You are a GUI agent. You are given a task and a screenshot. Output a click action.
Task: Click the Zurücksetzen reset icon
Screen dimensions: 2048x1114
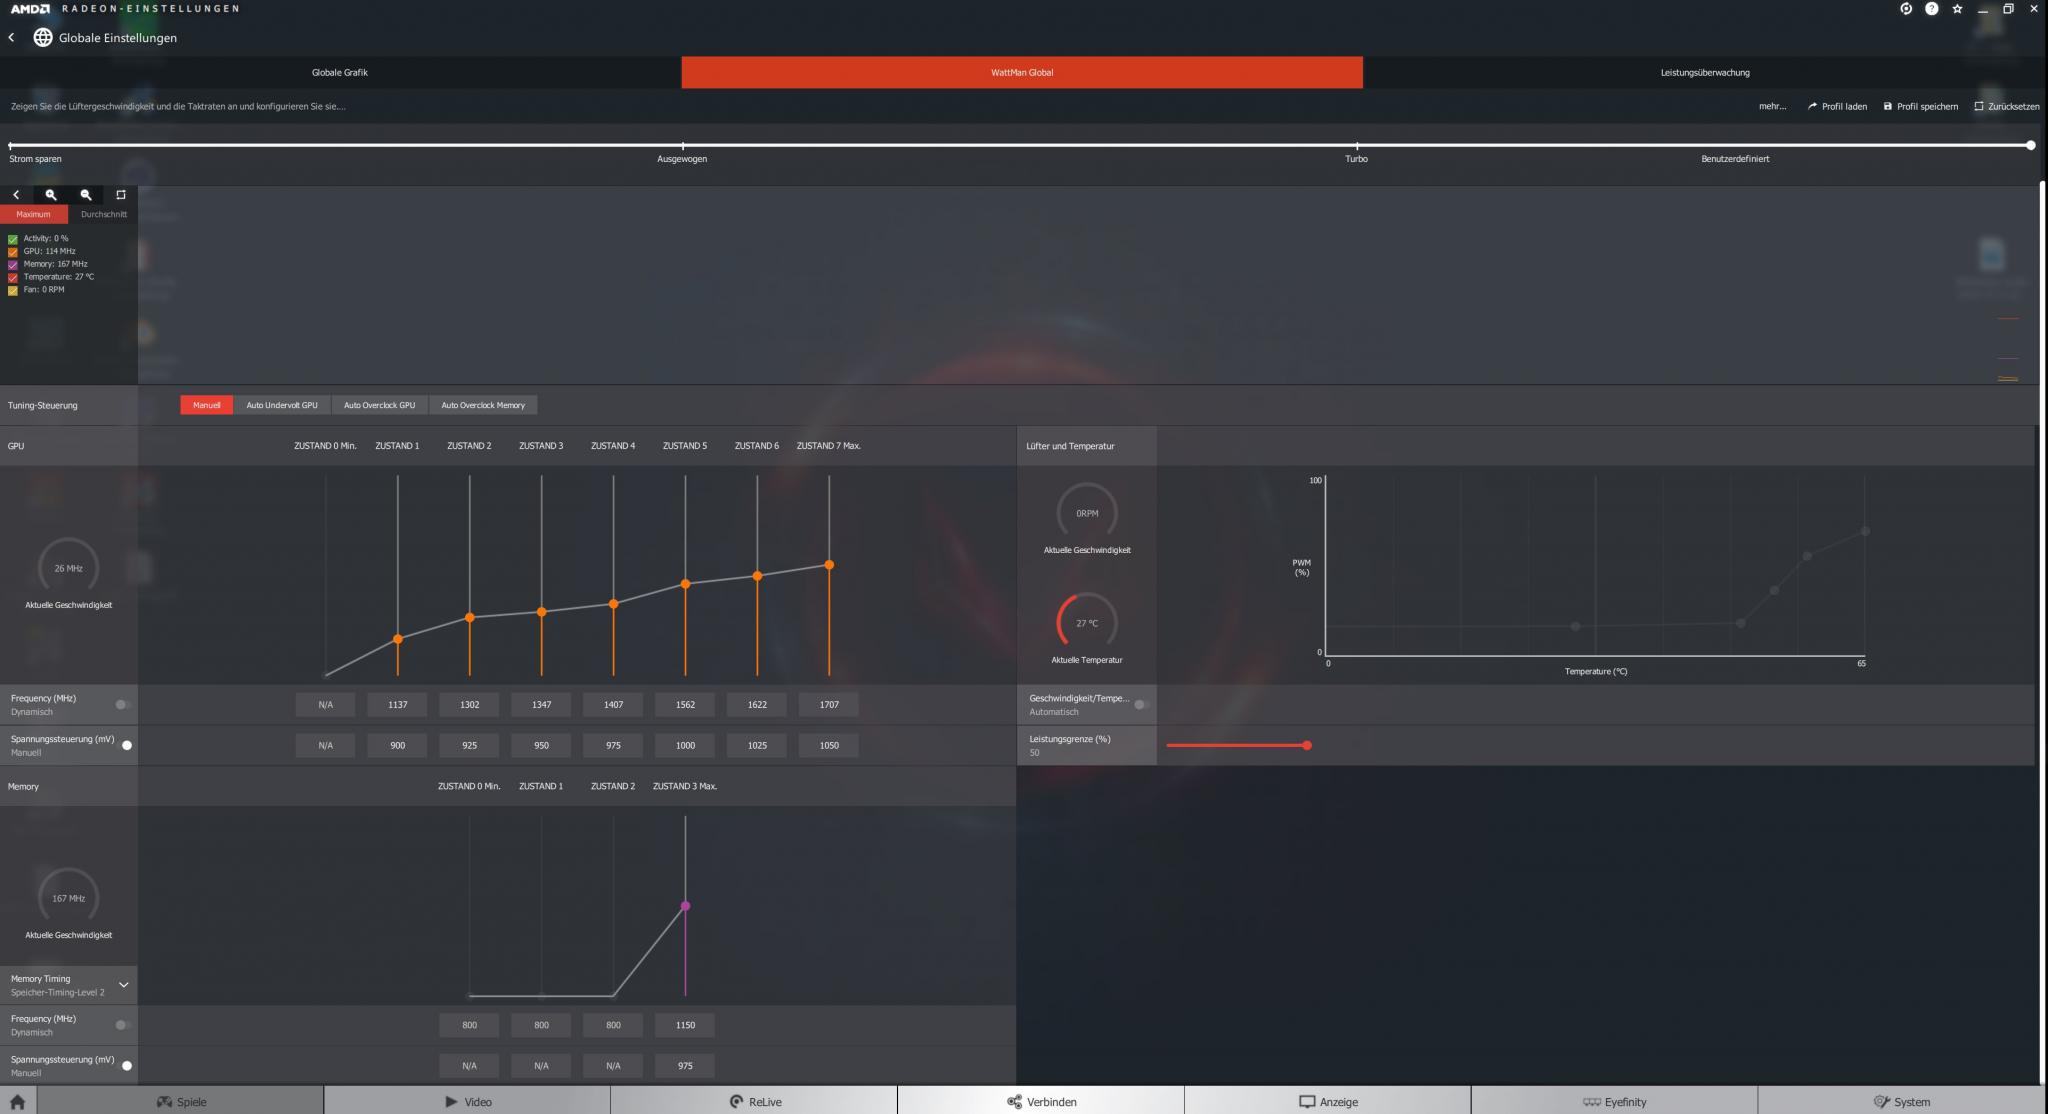click(1978, 106)
